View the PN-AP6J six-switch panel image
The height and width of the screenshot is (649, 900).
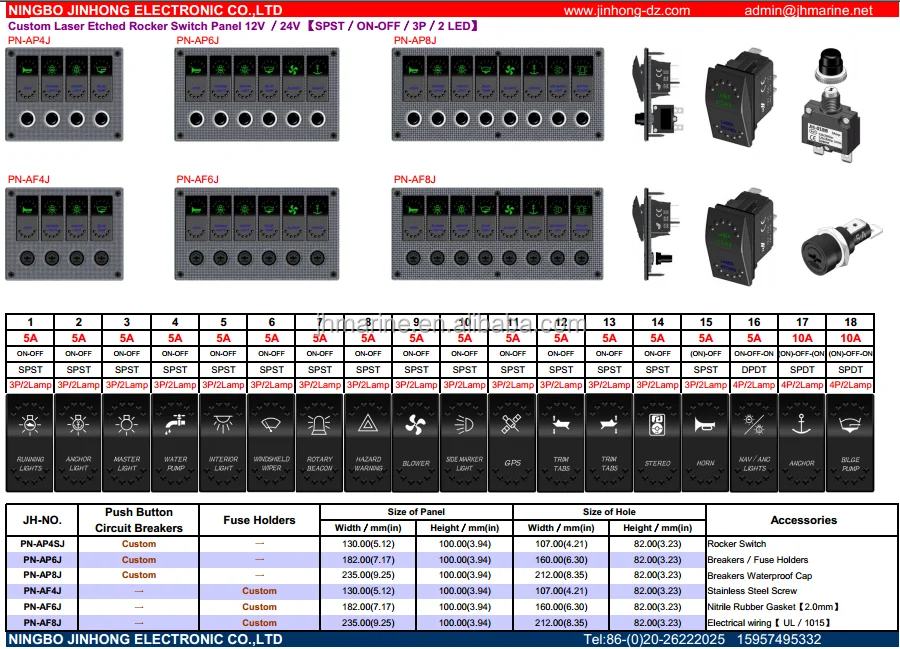coord(257,94)
